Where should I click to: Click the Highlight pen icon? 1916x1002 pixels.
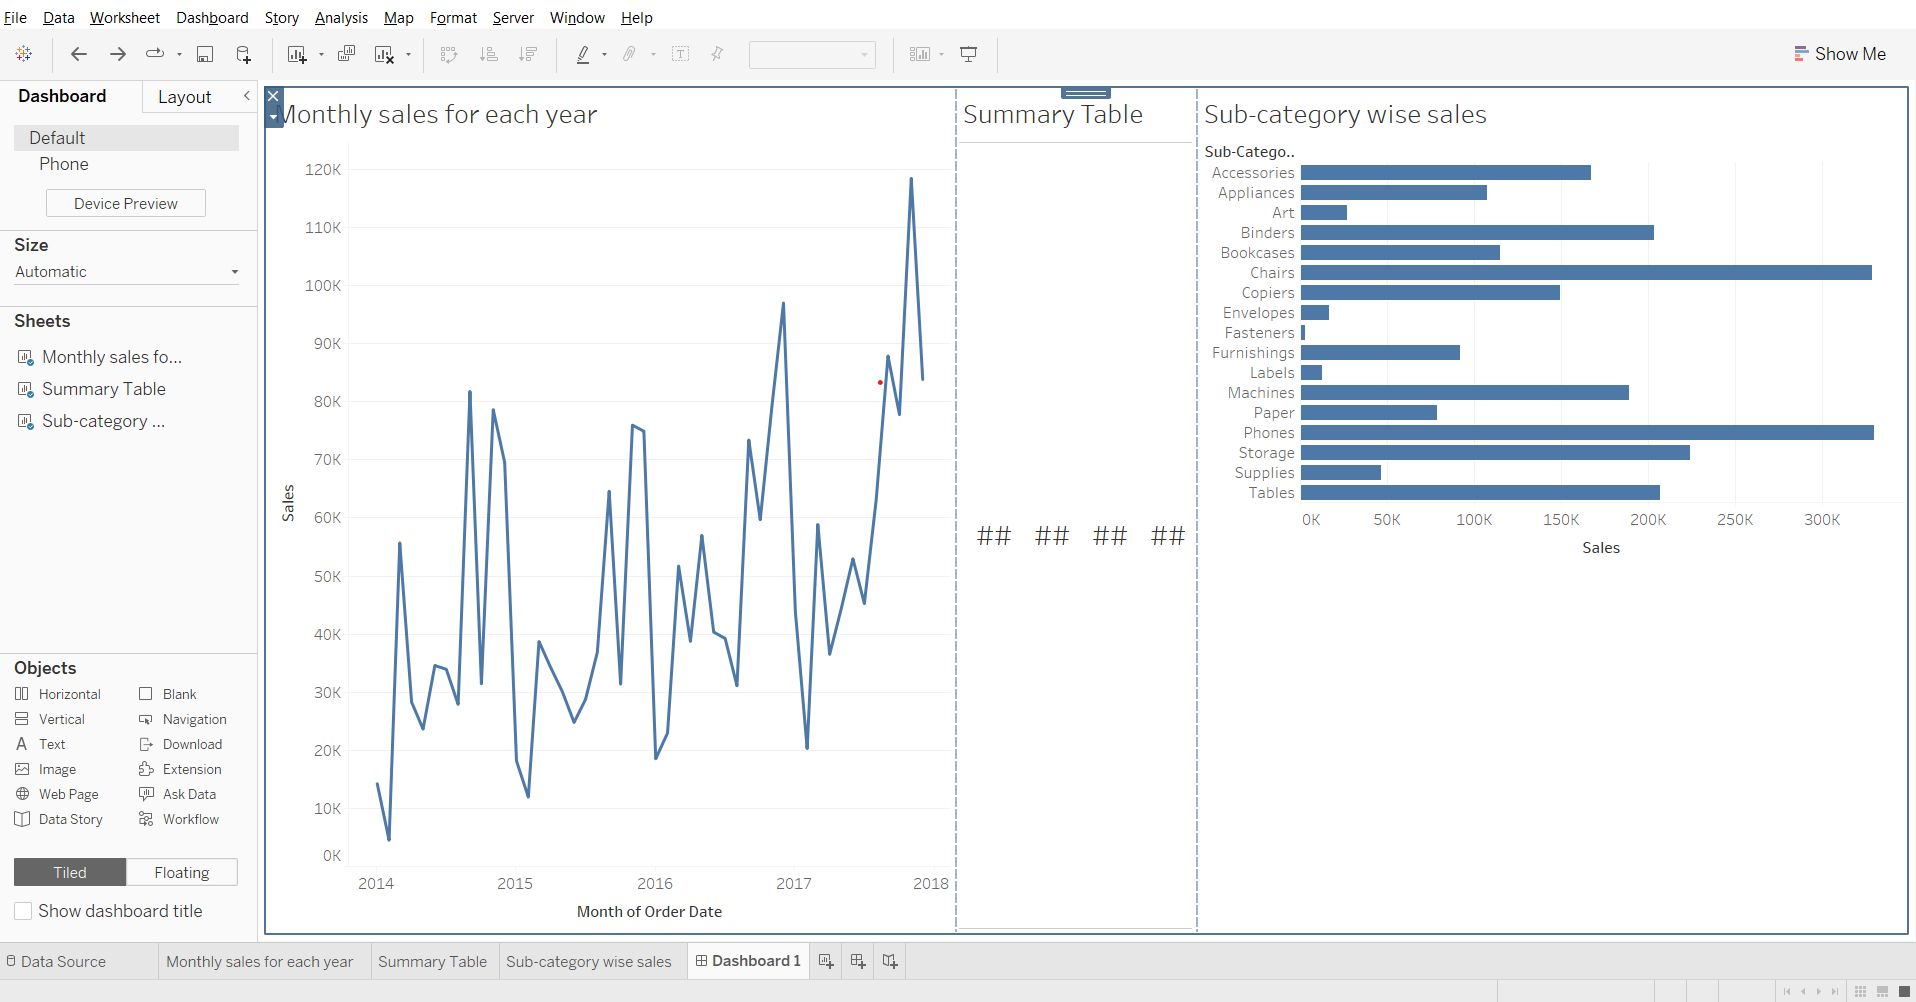point(583,54)
